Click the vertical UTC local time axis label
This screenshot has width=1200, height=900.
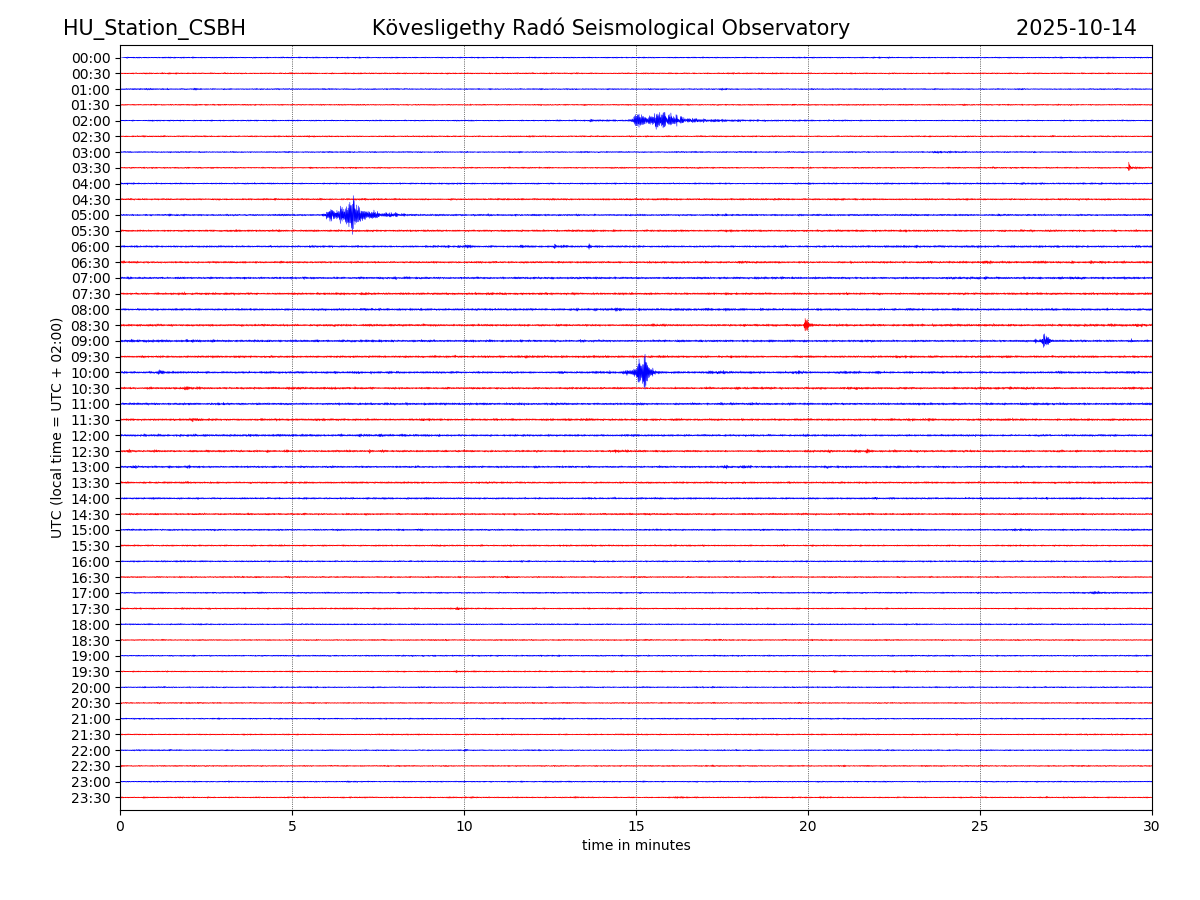(57, 427)
